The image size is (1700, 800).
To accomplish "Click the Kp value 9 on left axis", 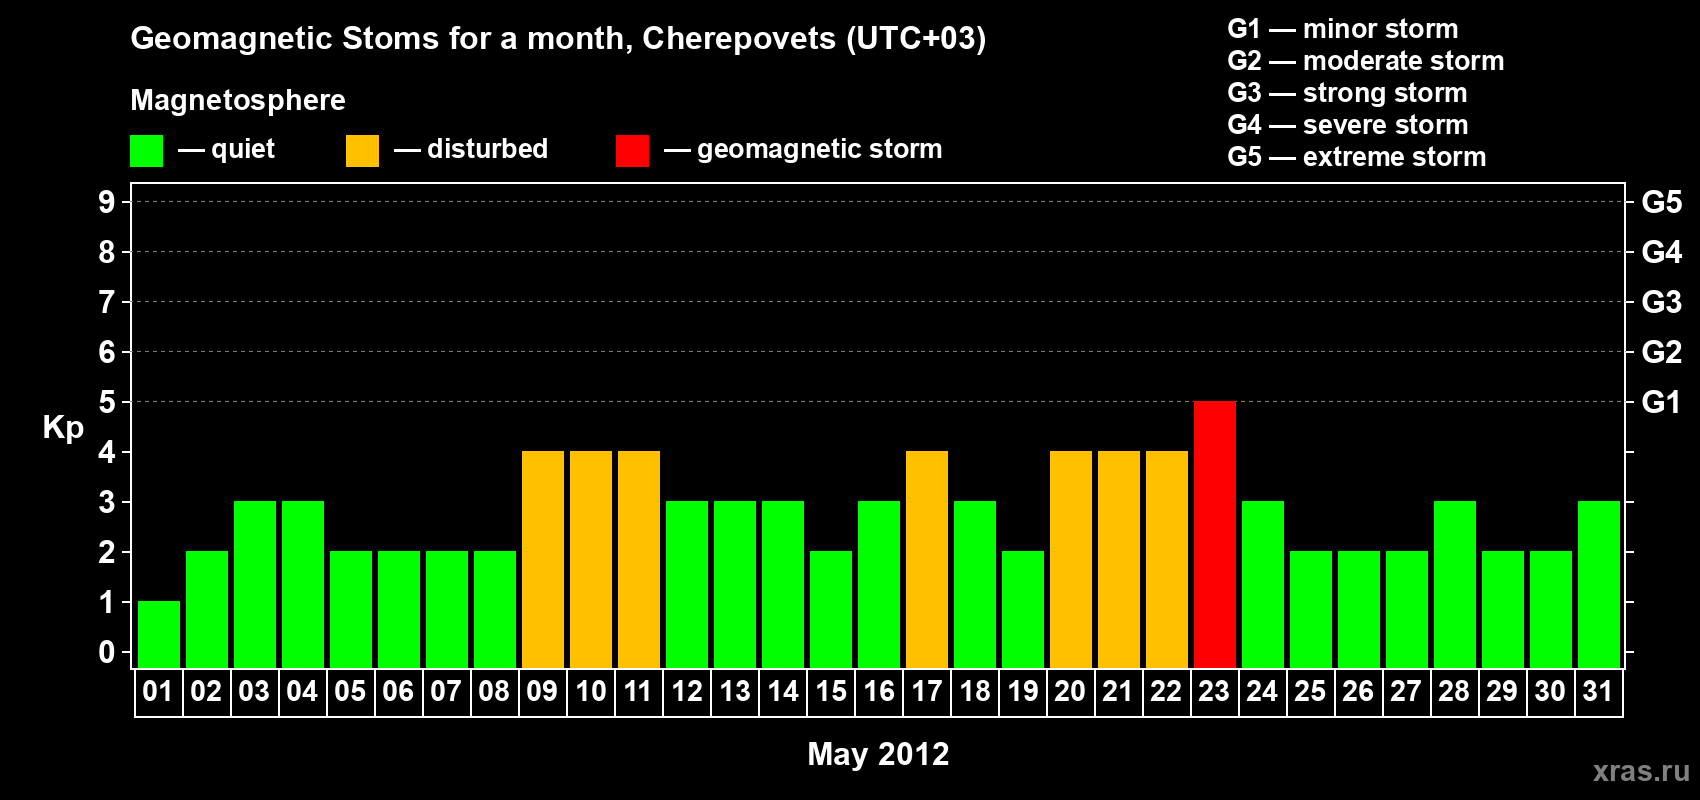I will coord(107,202).
